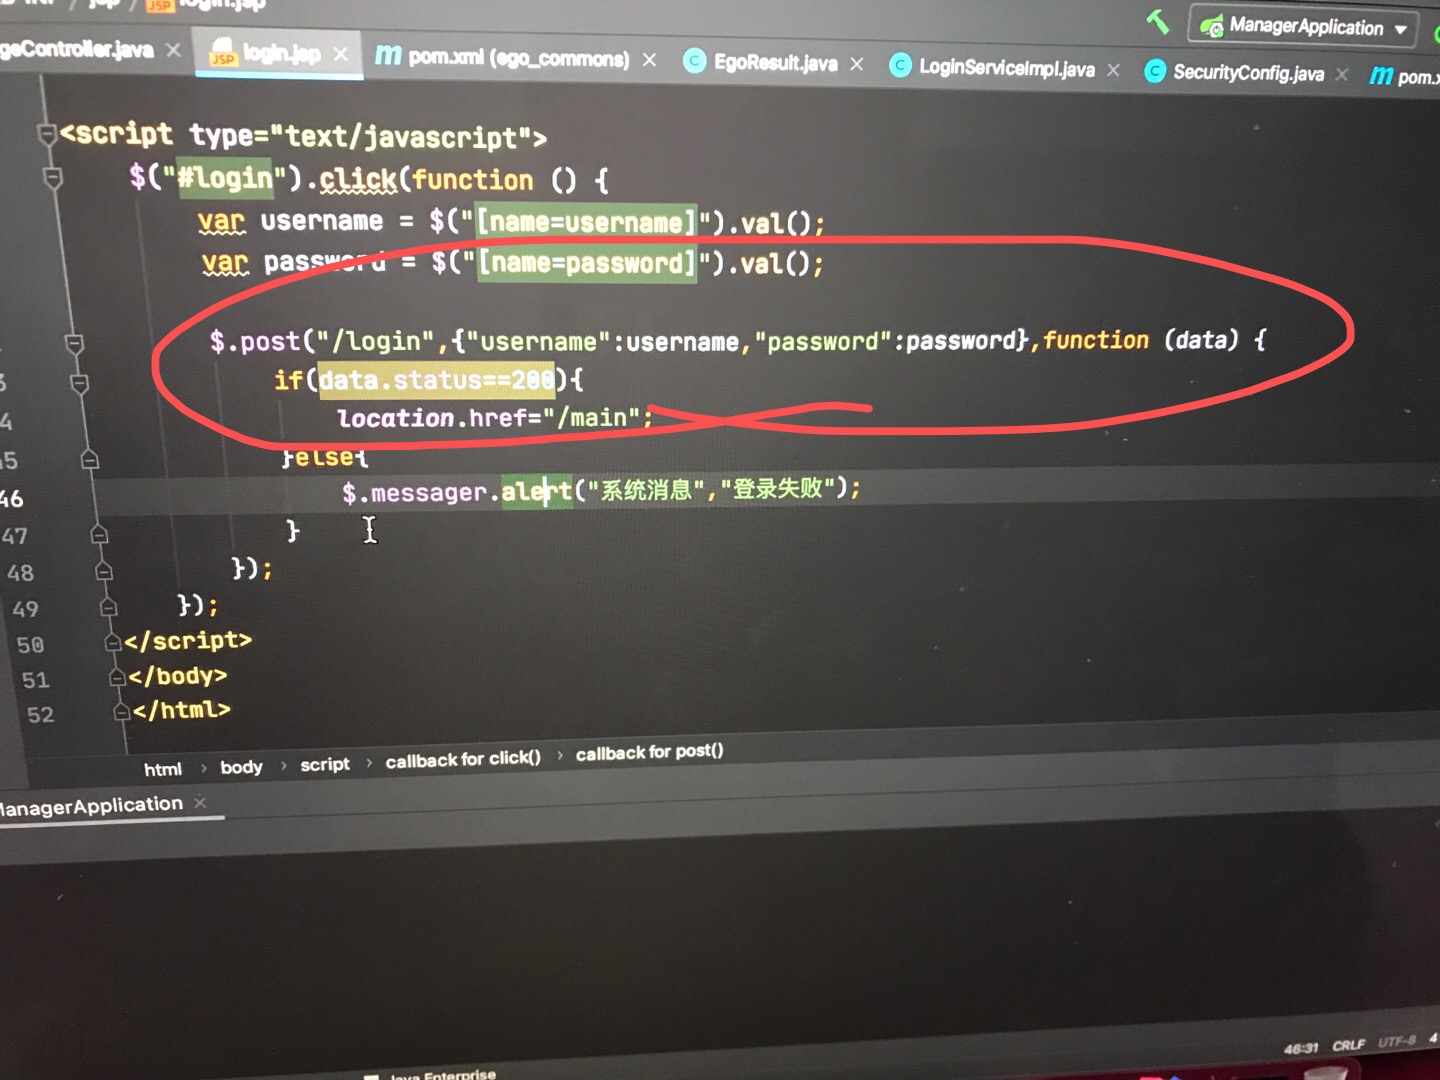Click the 46:31 caret position in status bar
1440x1080 pixels.
tap(1300, 1049)
